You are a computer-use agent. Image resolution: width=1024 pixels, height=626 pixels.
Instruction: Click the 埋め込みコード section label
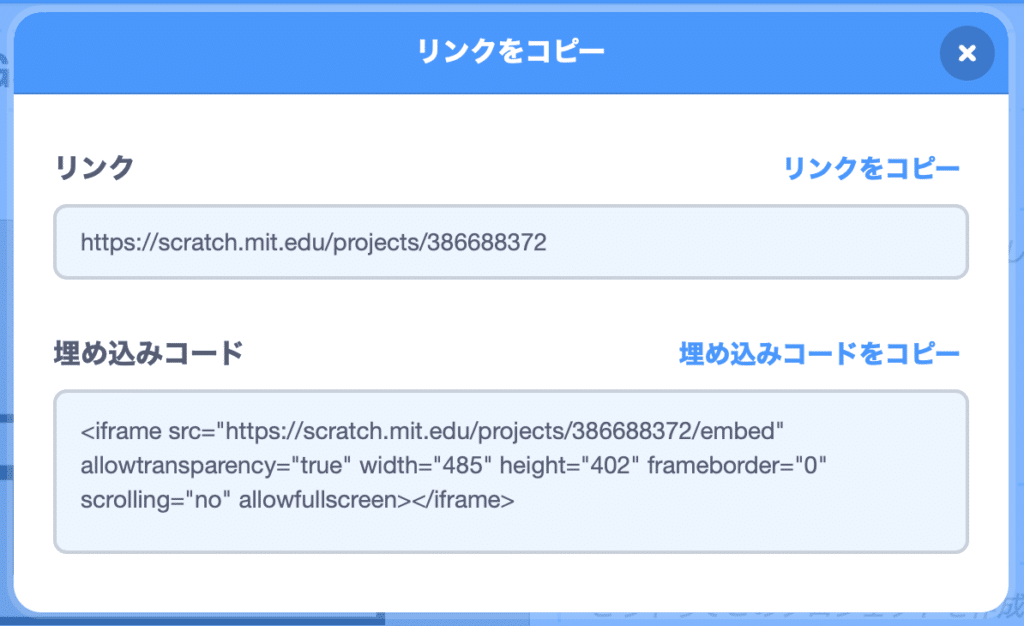[x=148, y=353]
